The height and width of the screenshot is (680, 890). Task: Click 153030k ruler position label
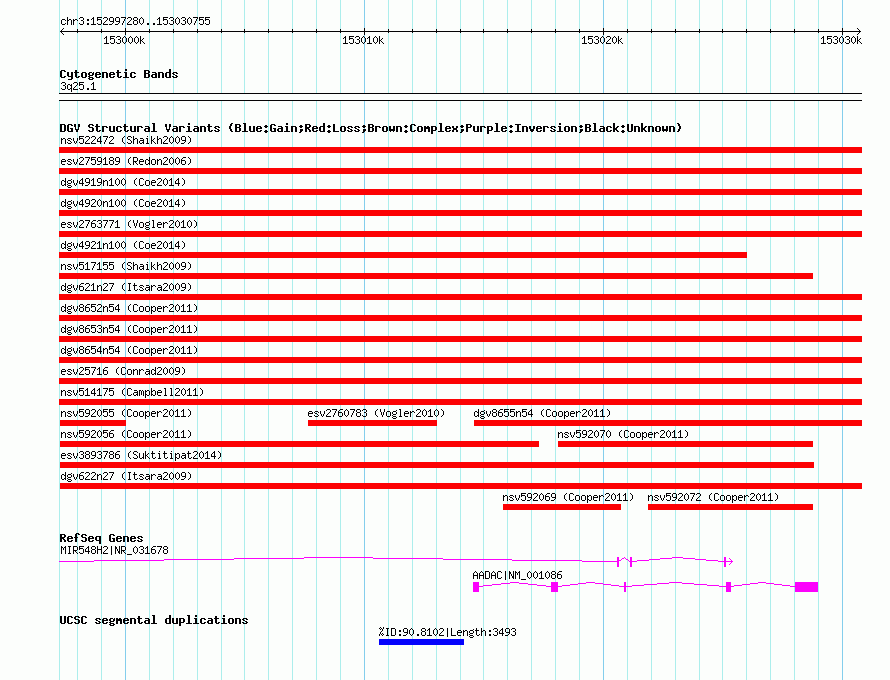841,40
